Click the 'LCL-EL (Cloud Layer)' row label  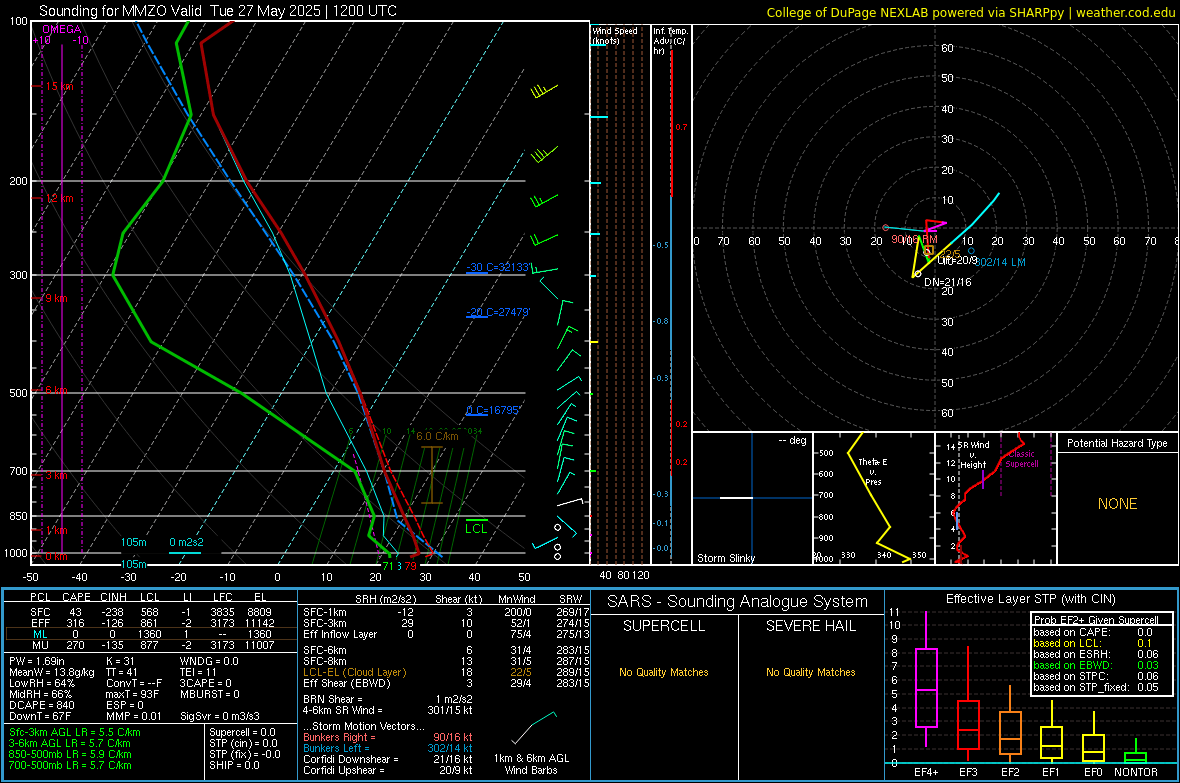[x=354, y=672]
